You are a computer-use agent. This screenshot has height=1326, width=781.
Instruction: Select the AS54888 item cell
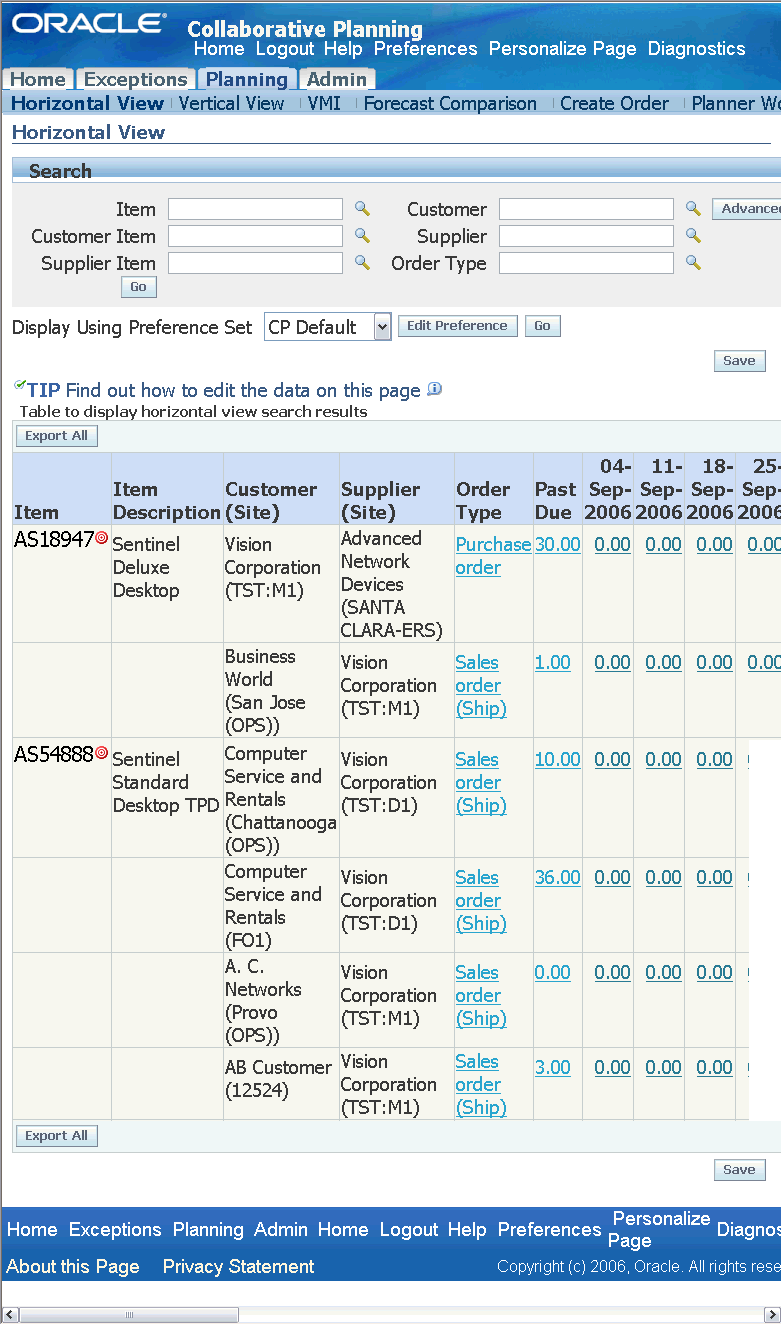coord(62,798)
